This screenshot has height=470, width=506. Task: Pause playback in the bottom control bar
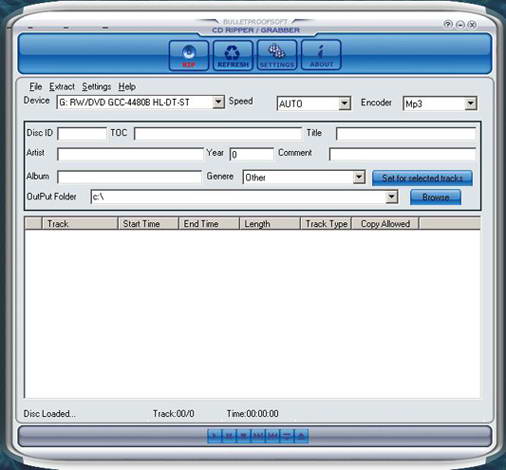point(229,436)
